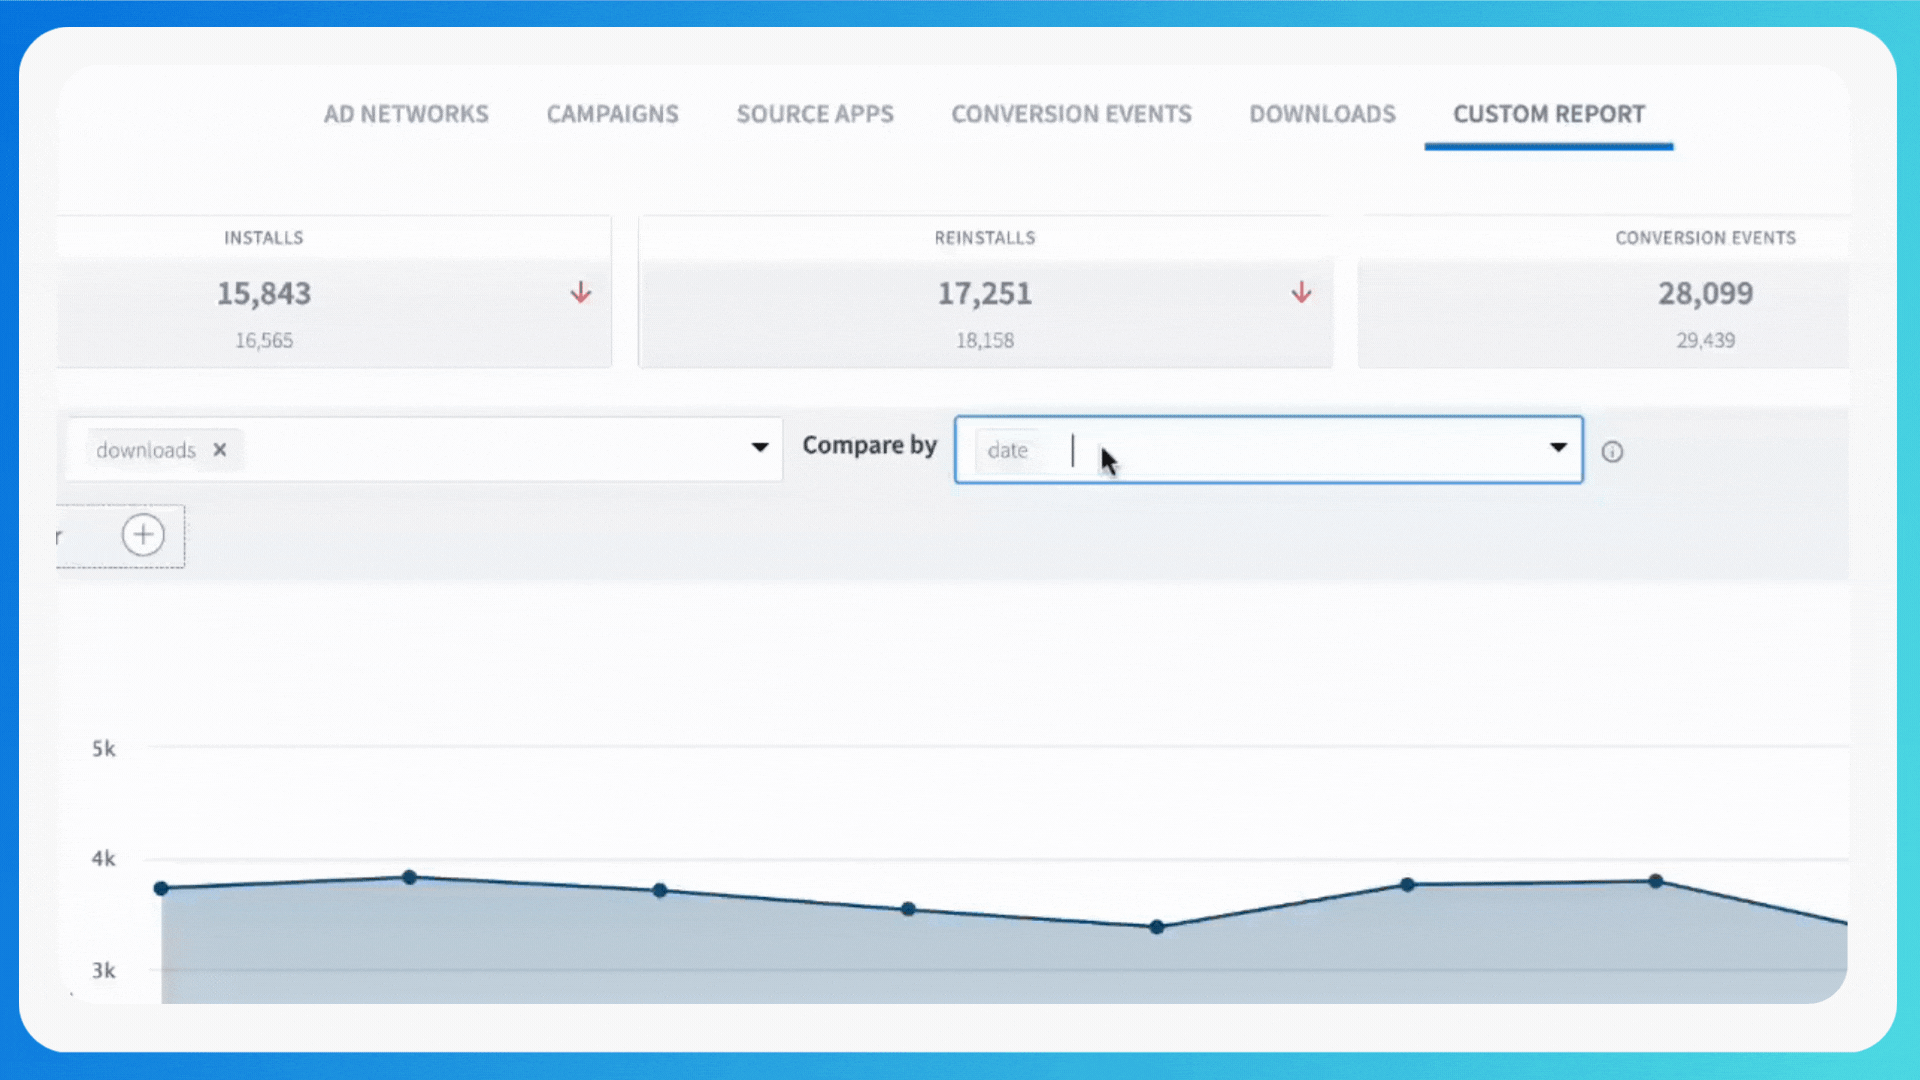Click the CUSTOM REPORT active tab

pyautogui.click(x=1549, y=113)
